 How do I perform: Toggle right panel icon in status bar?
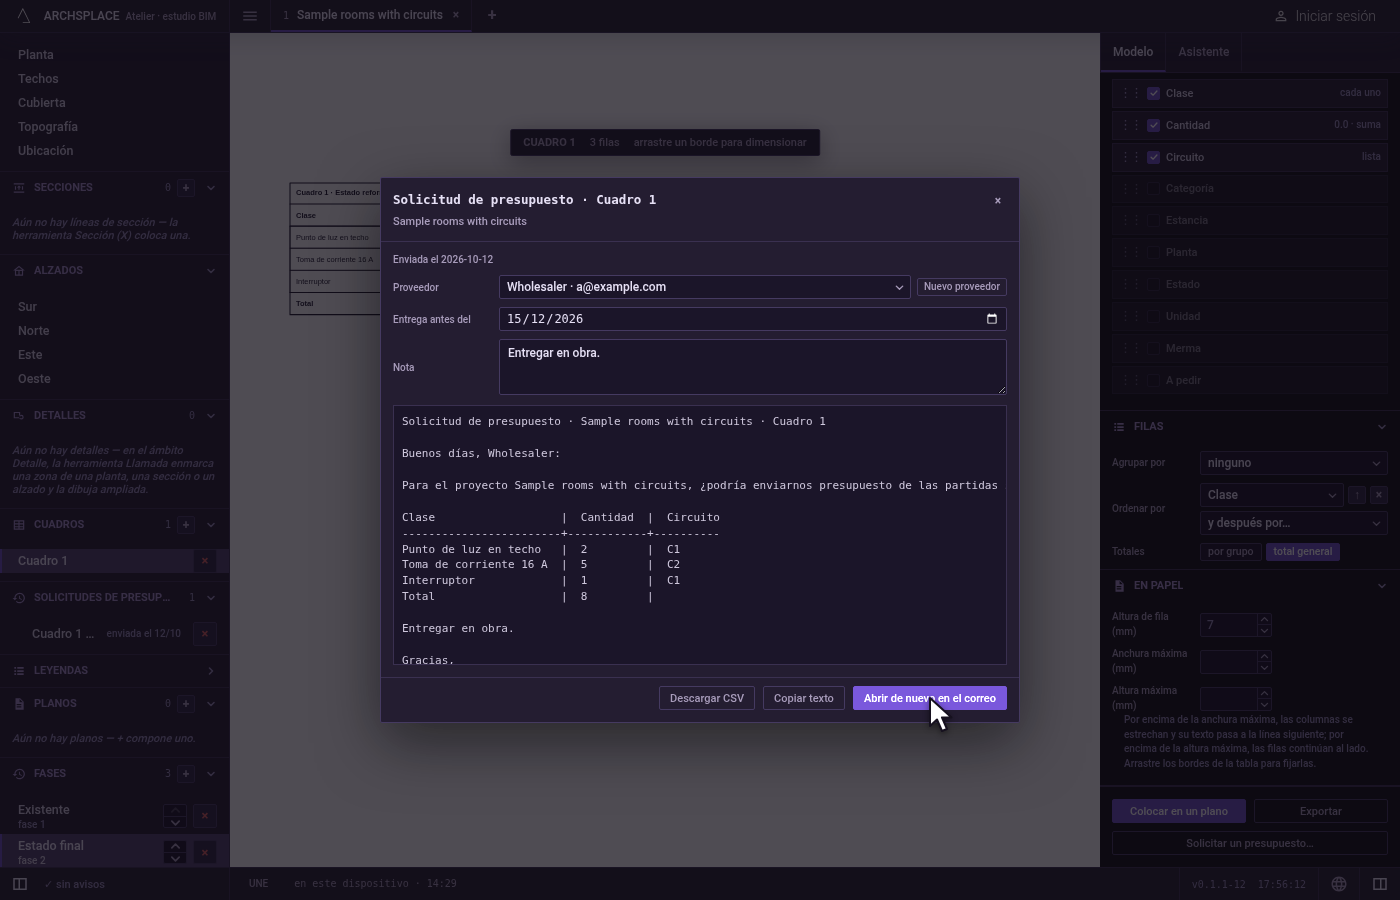[1380, 884]
